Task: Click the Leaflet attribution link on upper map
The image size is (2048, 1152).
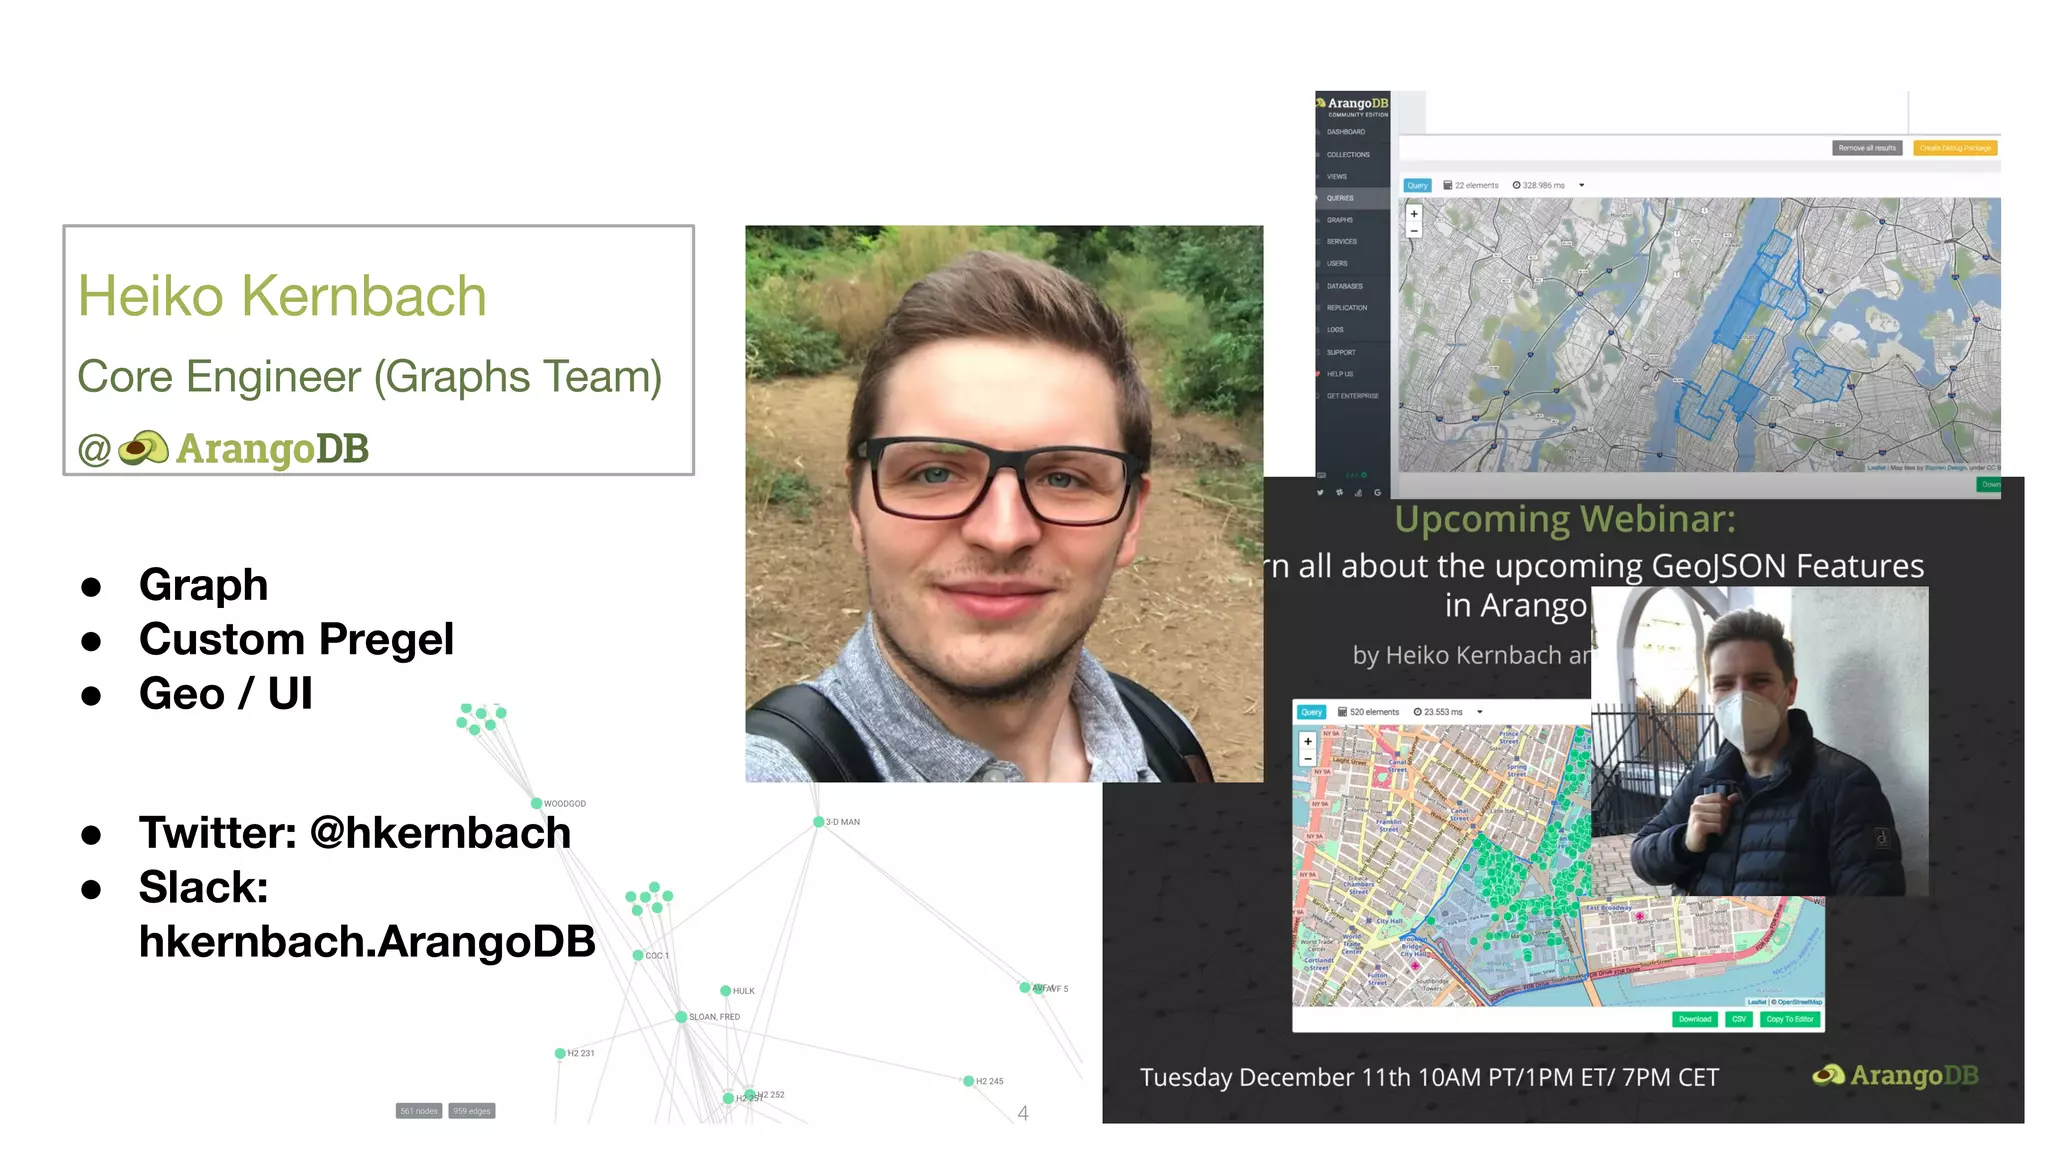Action: [1876, 467]
